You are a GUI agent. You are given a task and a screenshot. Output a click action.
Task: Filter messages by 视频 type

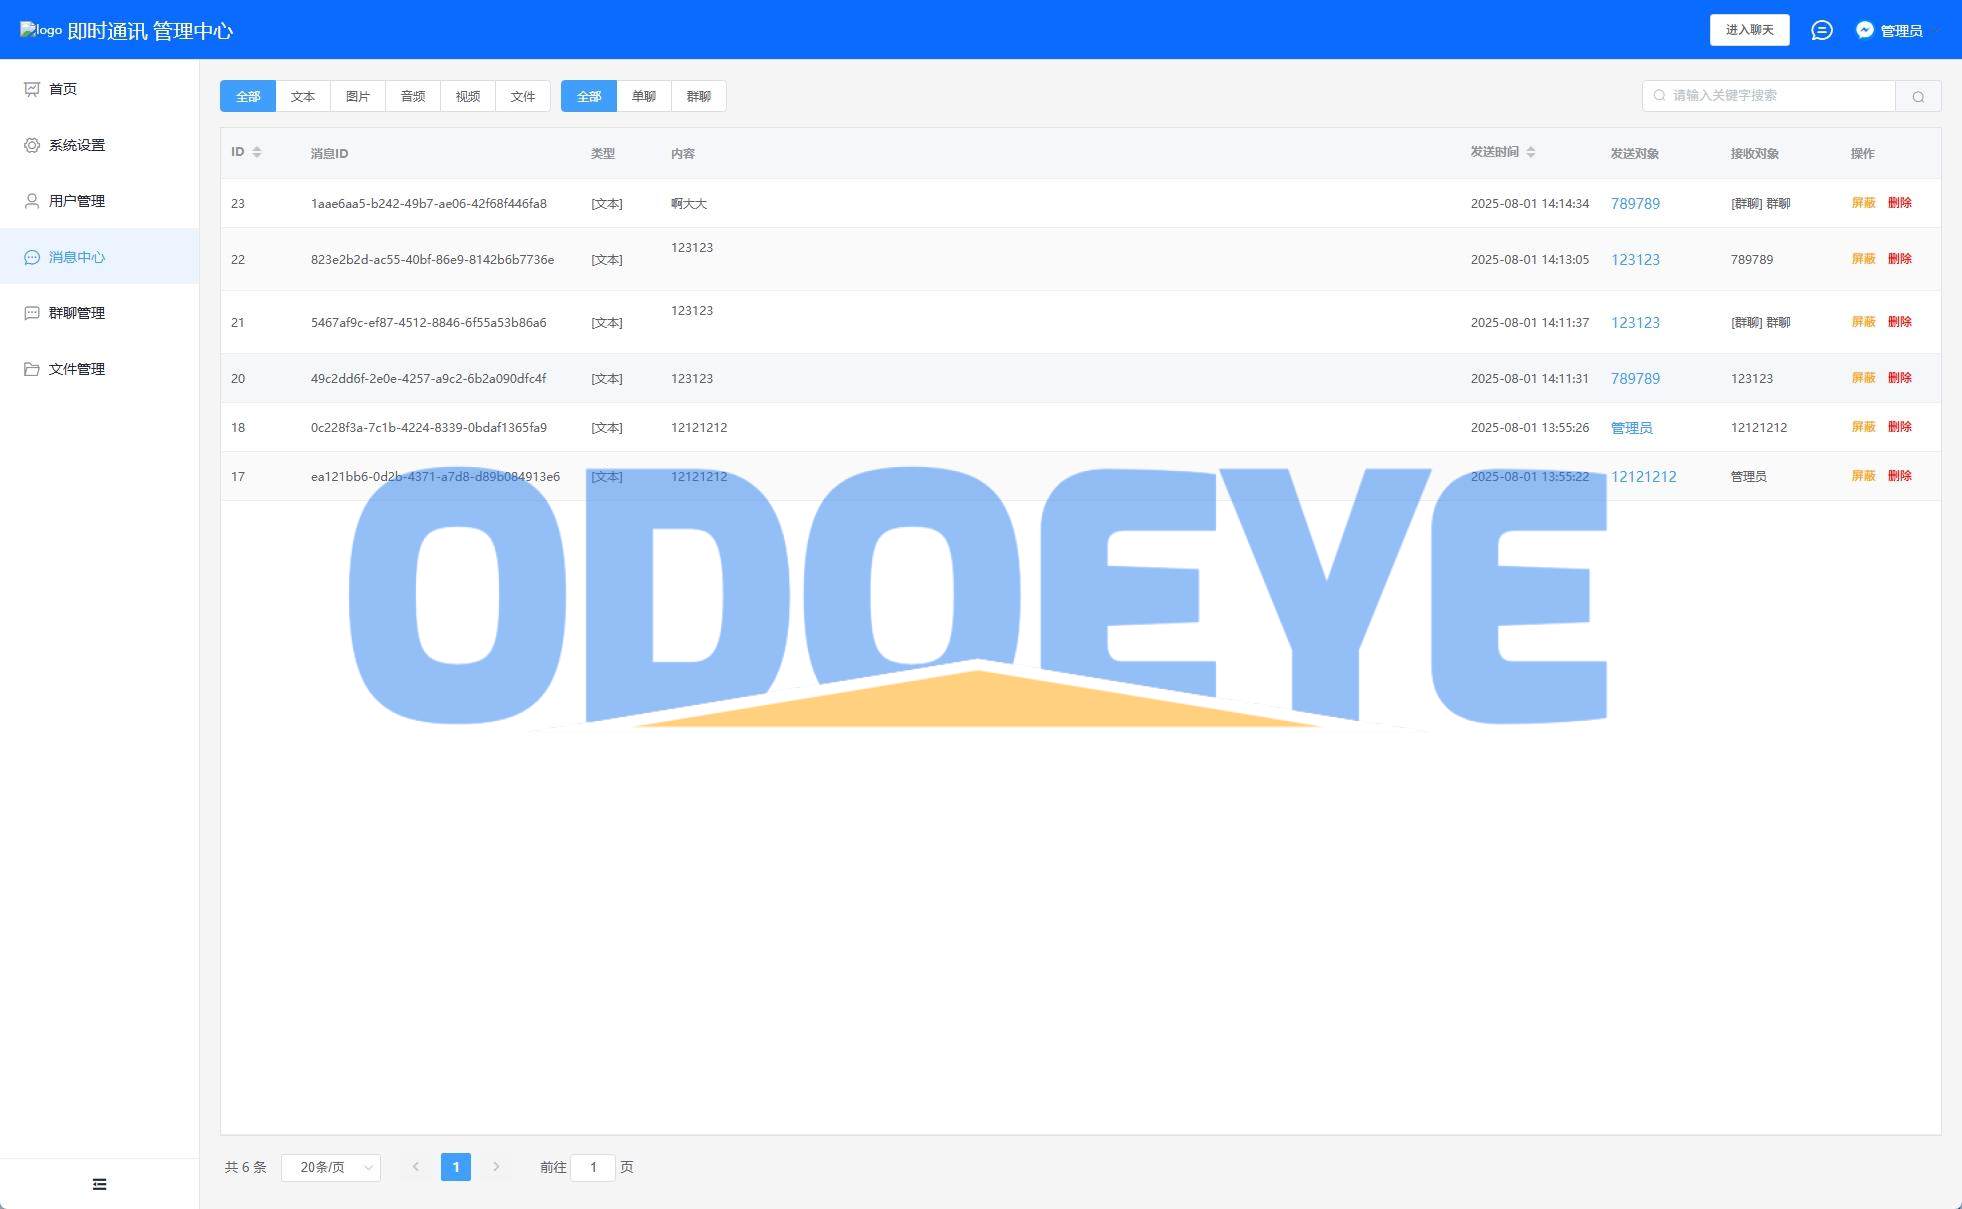467,96
